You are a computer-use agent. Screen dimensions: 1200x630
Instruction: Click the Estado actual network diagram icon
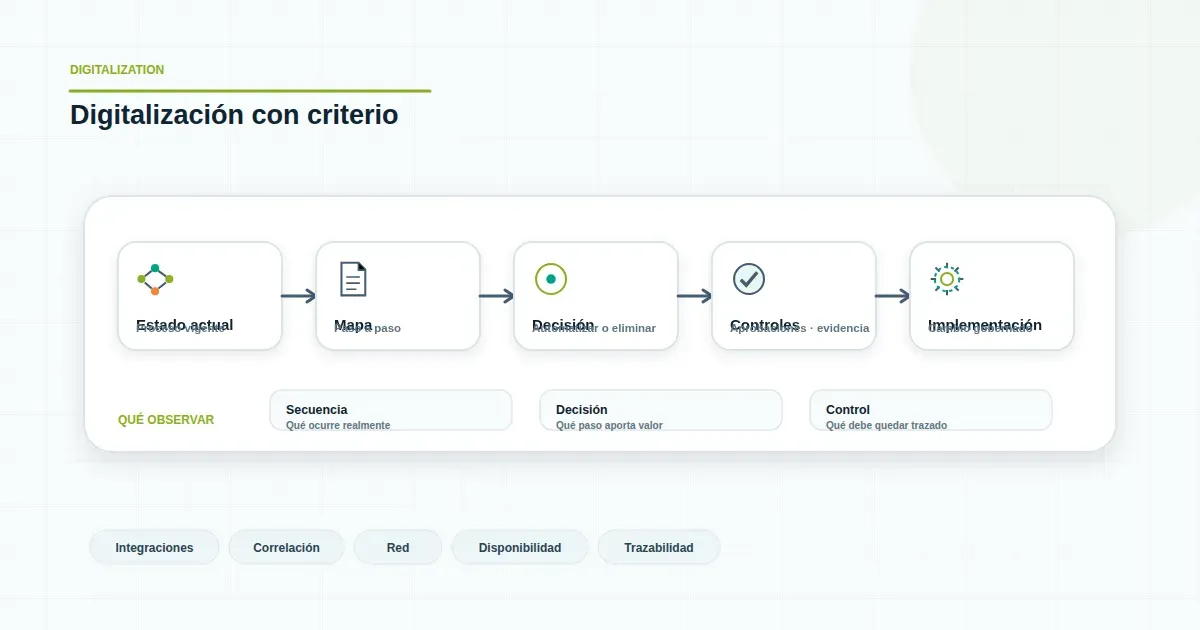point(155,279)
